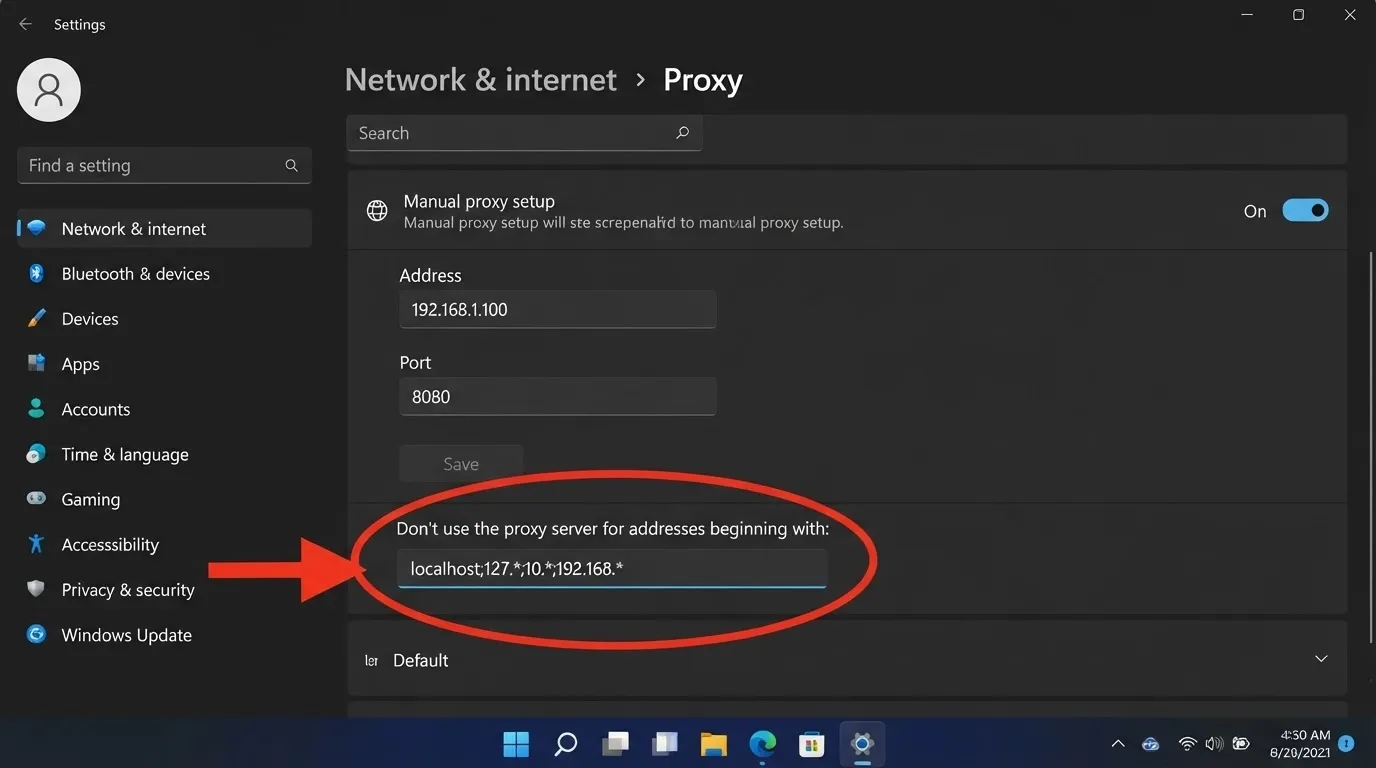Screen dimensions: 1376x768
Task: Open Task View on the taskbar
Action: coord(615,744)
